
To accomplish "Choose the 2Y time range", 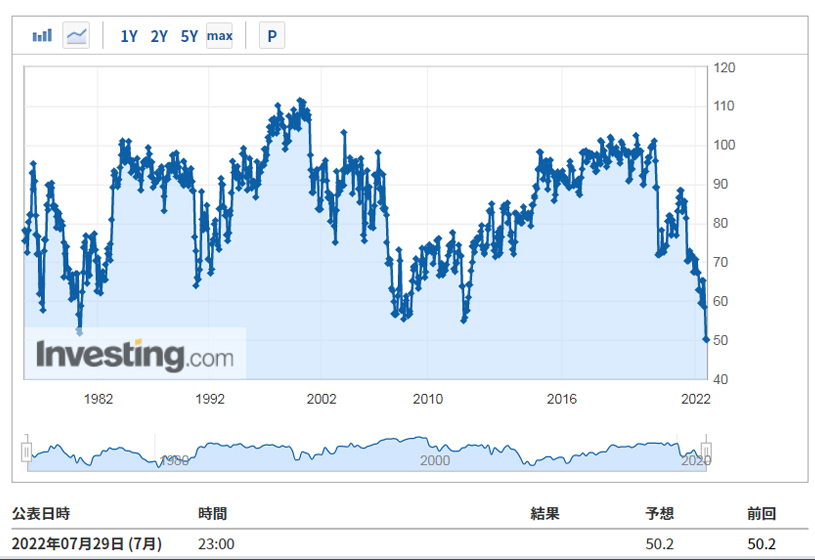I will 159,37.
